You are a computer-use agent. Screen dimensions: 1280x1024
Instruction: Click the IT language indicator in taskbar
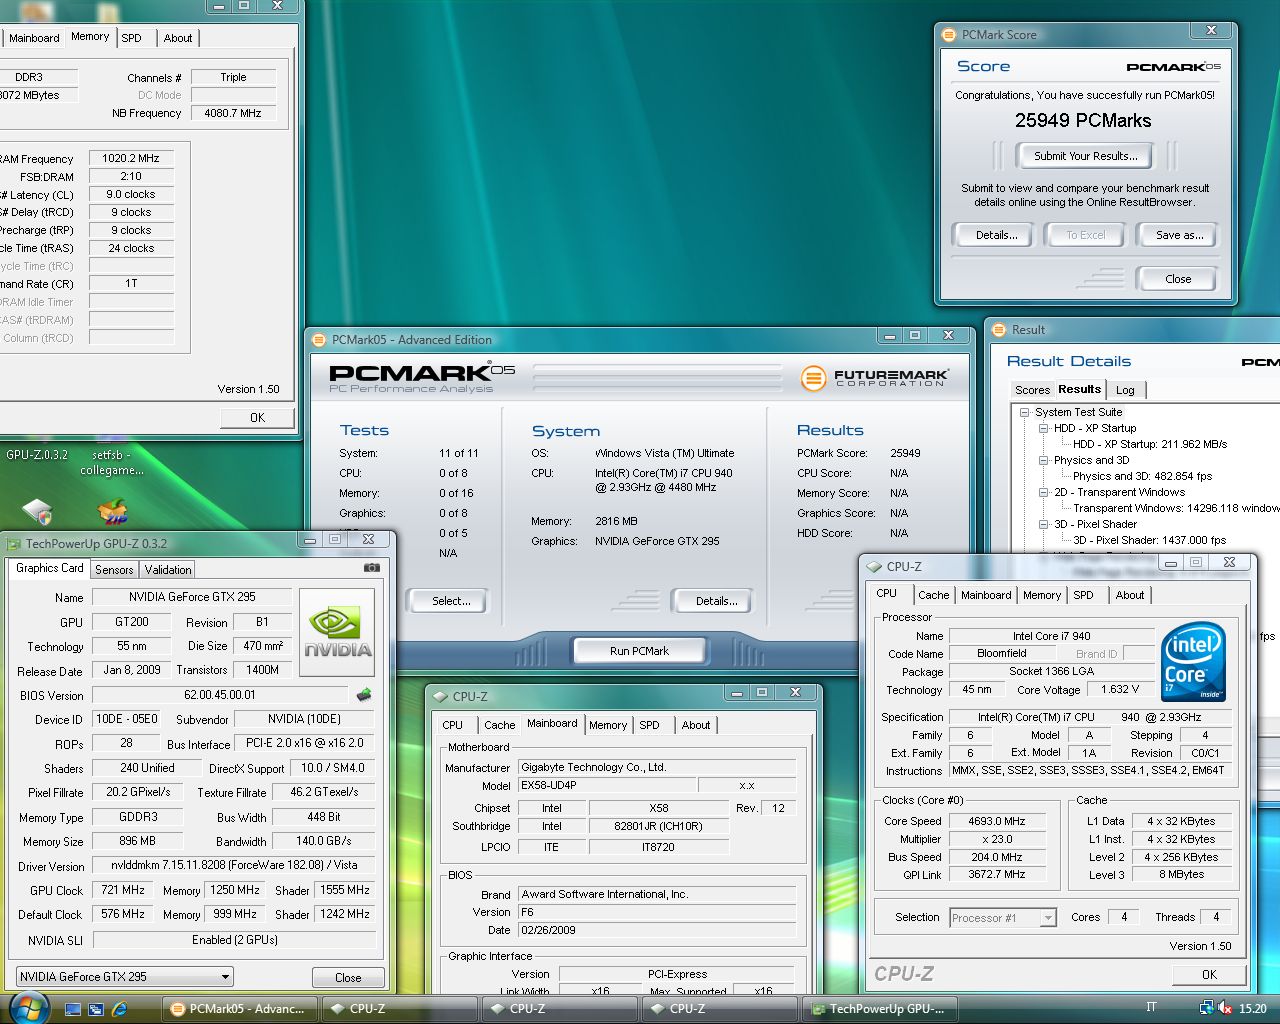coord(1151,1008)
